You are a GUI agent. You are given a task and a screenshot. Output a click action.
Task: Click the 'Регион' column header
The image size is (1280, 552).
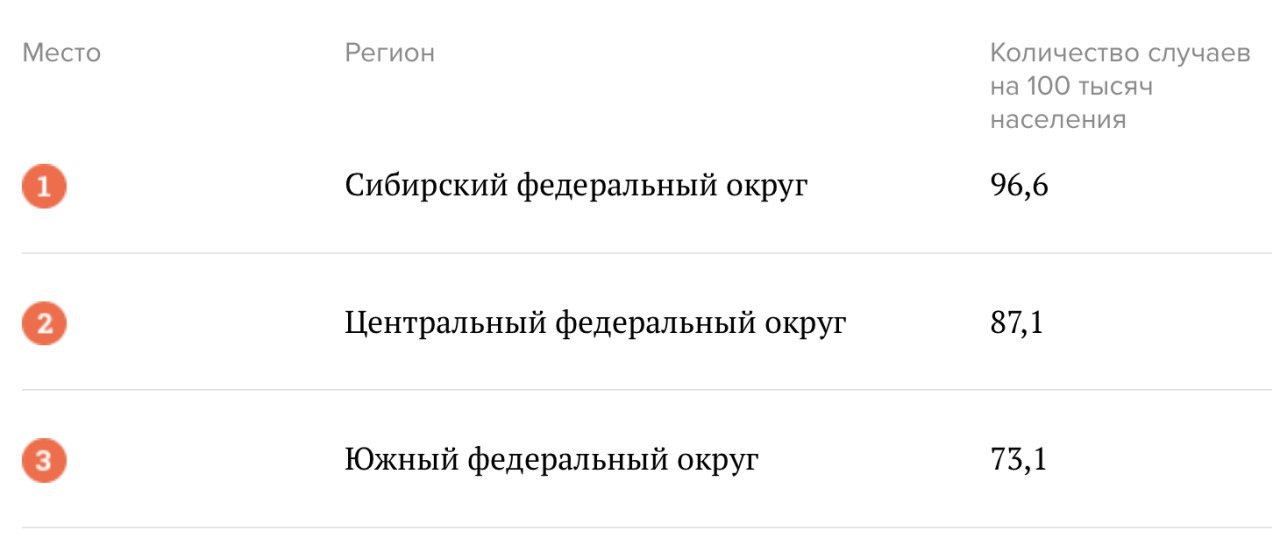390,53
